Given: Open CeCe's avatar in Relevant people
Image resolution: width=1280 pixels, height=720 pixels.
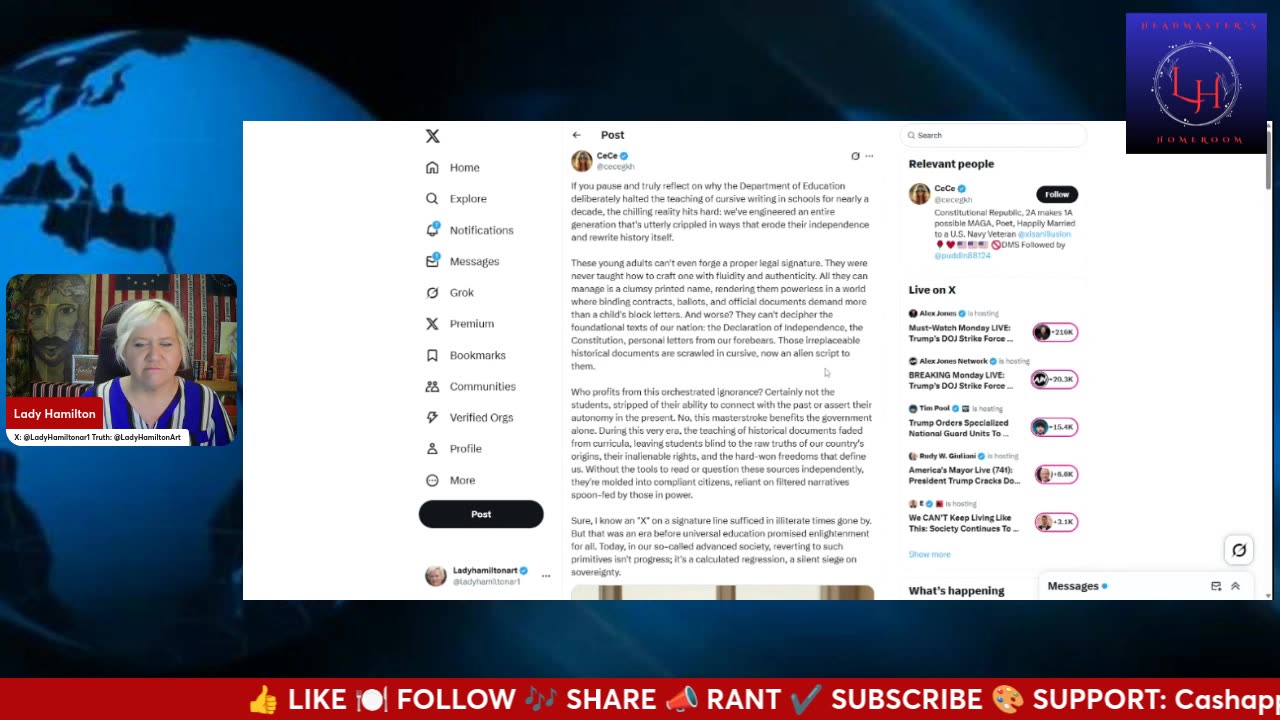Looking at the screenshot, I should (x=919, y=194).
